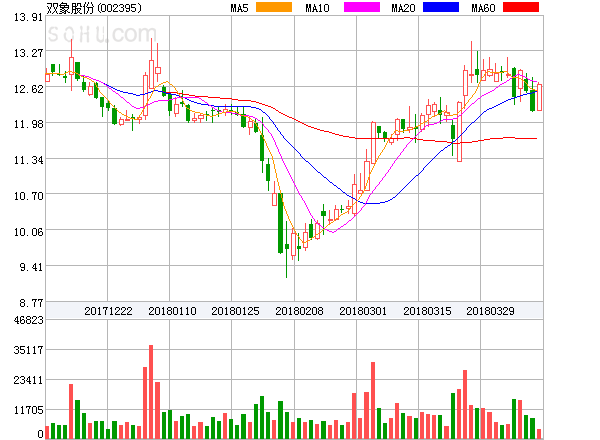Click the tall red volume bar in early March
The image size is (600, 440).
[x=373, y=400]
